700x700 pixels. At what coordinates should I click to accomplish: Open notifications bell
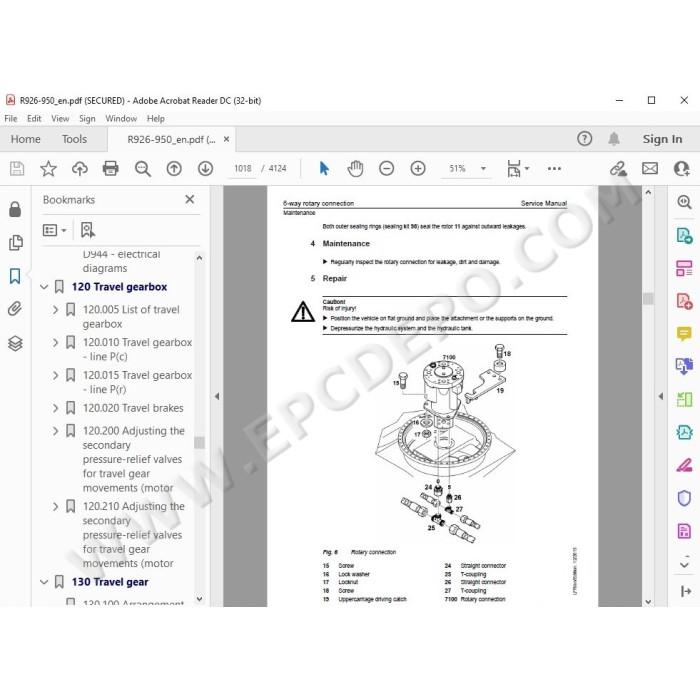[x=614, y=139]
